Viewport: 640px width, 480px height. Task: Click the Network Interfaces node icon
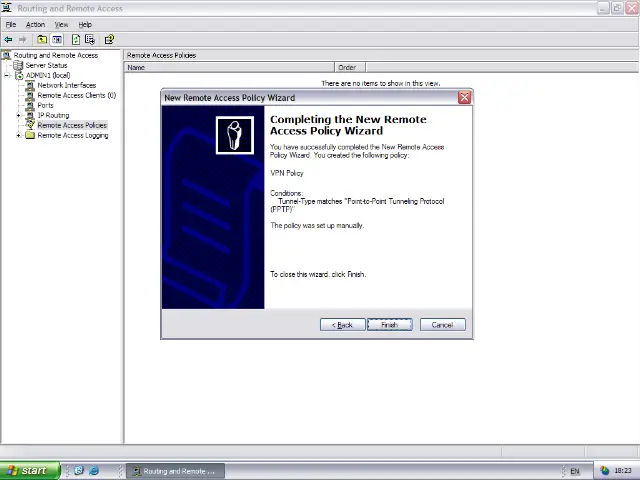[30, 85]
